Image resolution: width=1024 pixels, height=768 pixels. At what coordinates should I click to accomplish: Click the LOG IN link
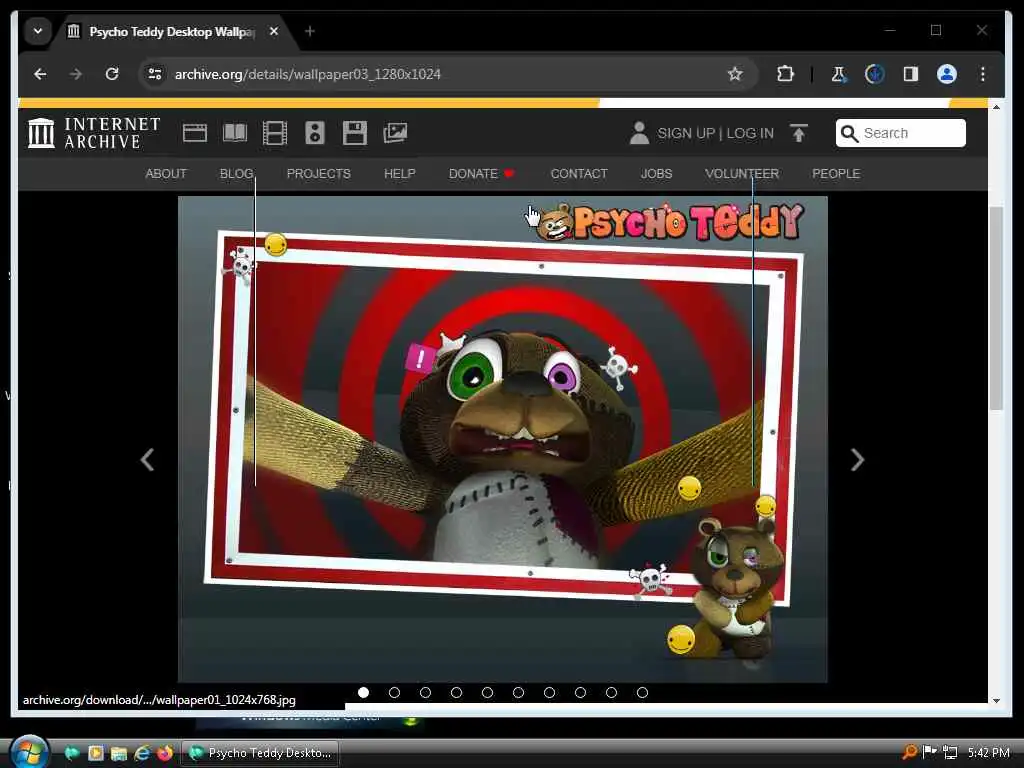tap(750, 133)
